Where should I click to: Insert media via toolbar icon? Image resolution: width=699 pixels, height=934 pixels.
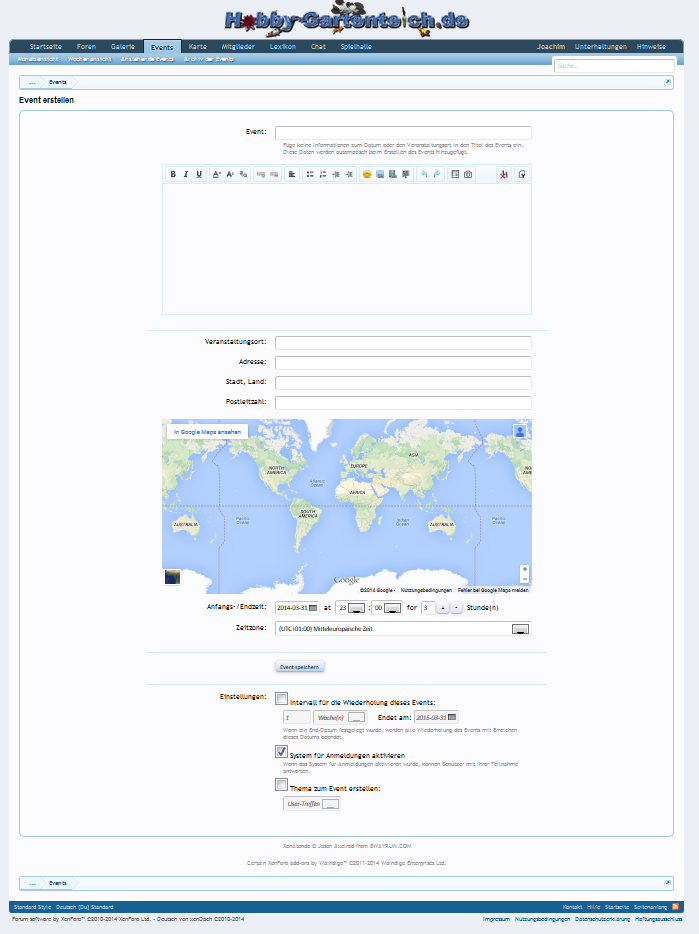coord(393,175)
